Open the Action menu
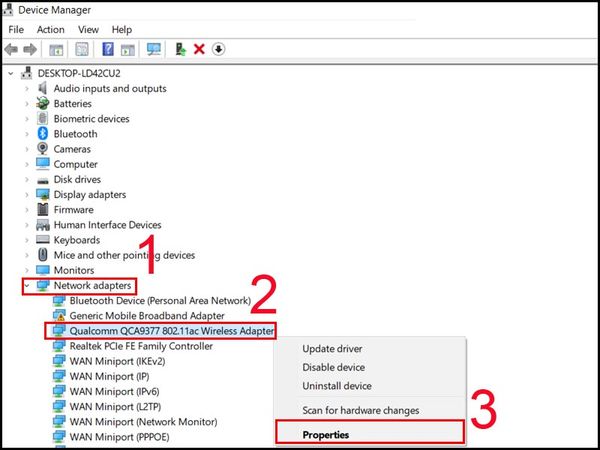600x450 pixels. 50,30
